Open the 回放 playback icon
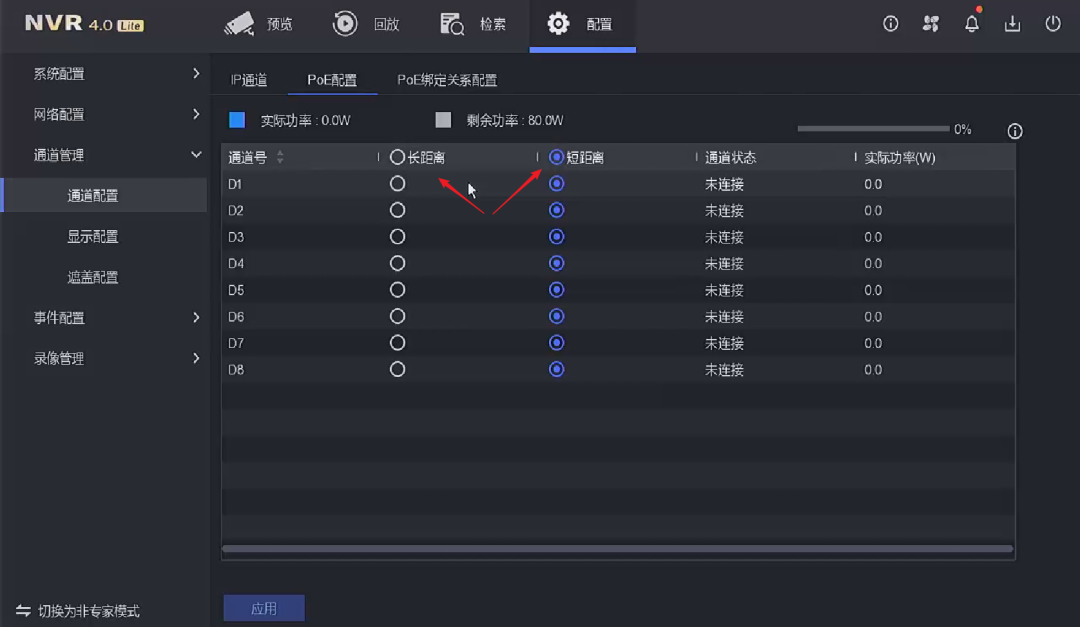Screen dimensions: 1080x627 point(344,24)
